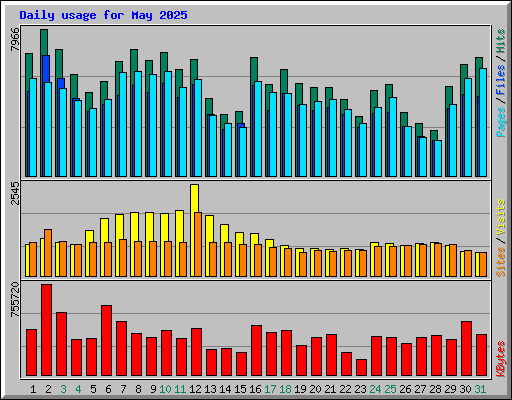Click the tallest red KBytes bar for day 2
Viewport: 512px width, 400px height.
pyautogui.click(x=47, y=330)
